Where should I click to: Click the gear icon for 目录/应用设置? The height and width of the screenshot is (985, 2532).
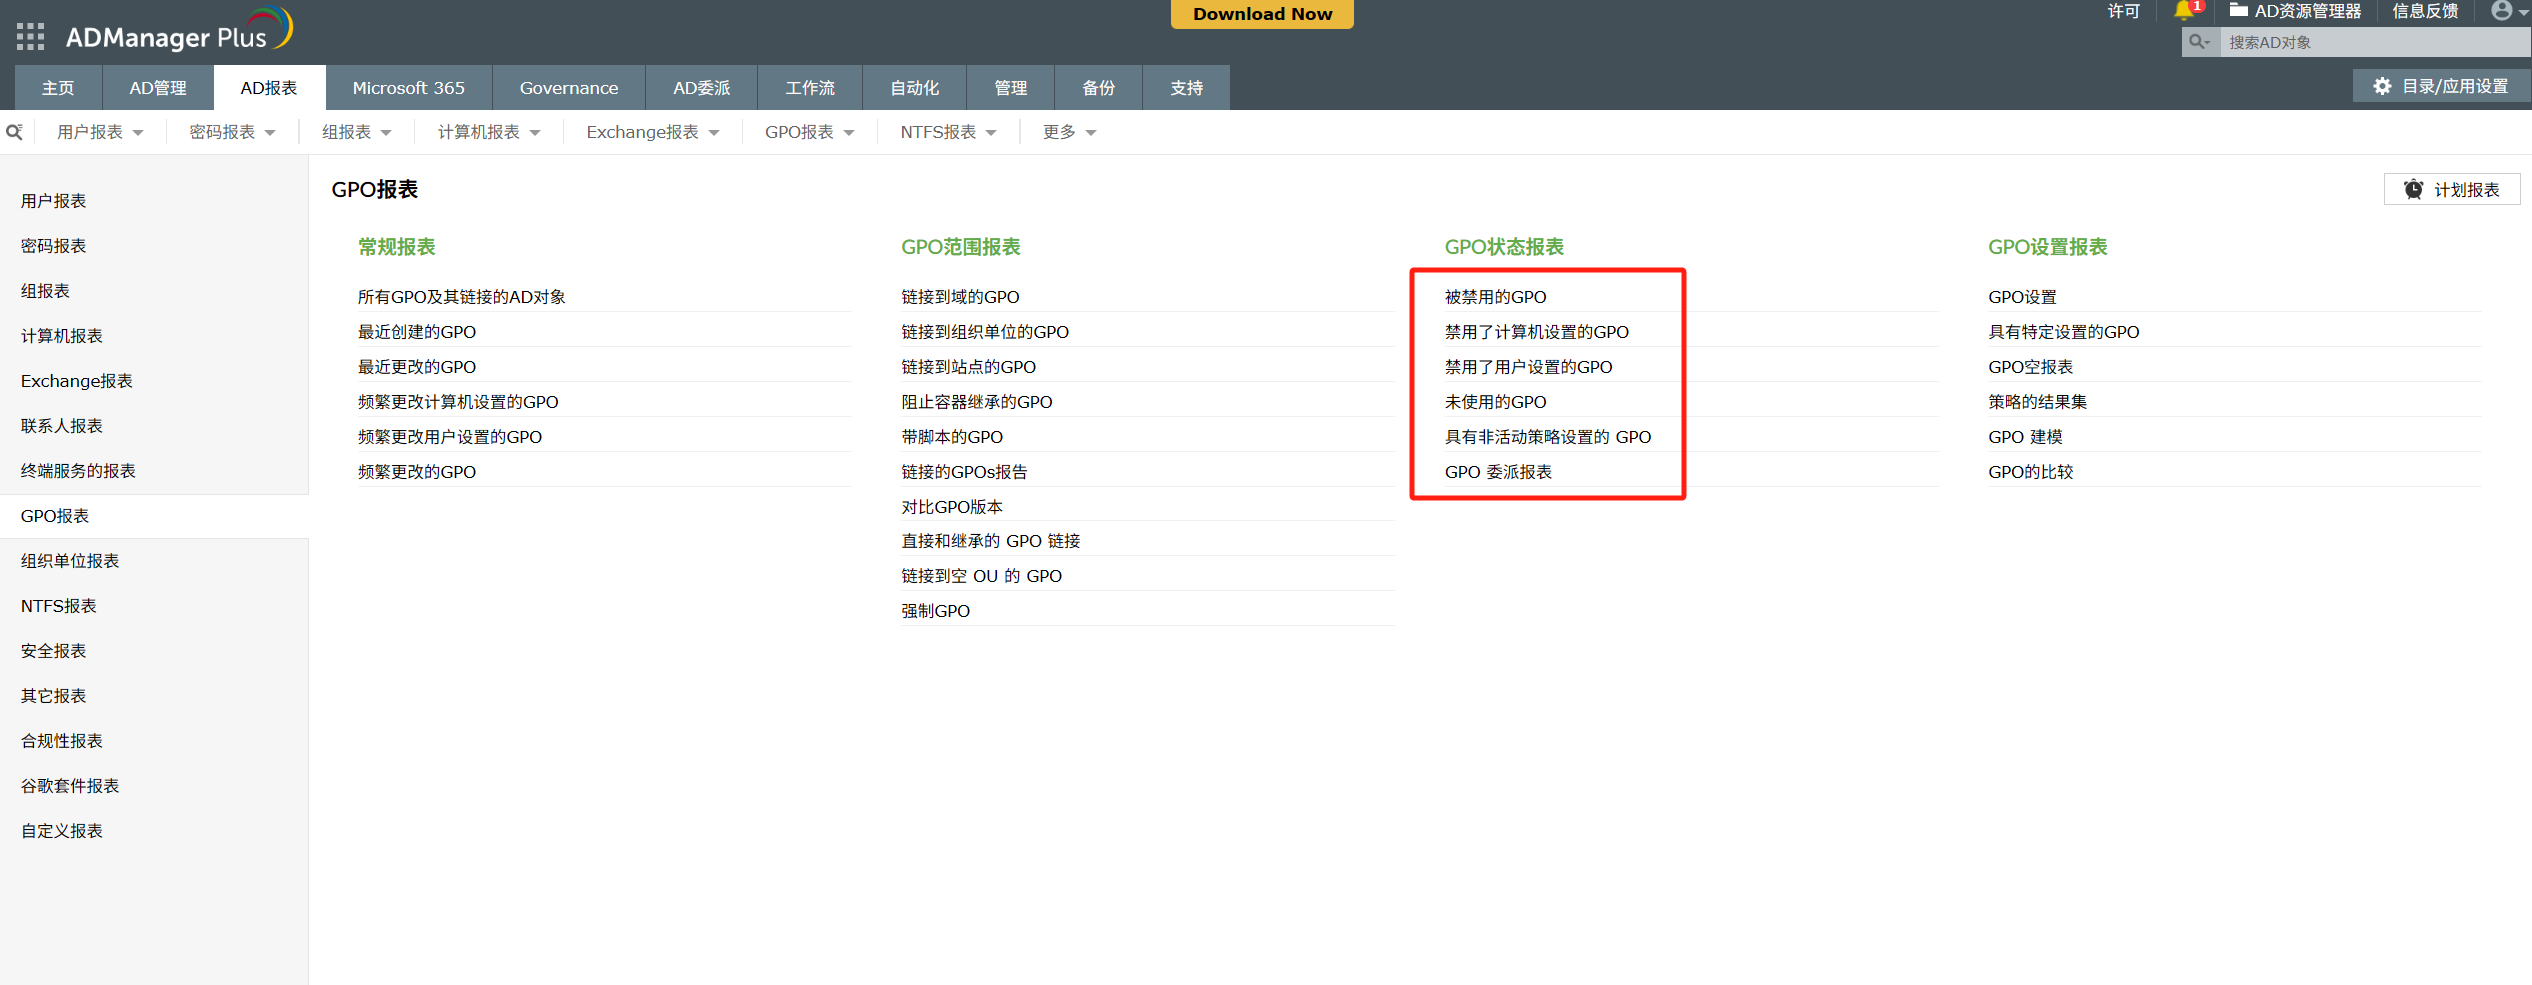coord(2382,87)
